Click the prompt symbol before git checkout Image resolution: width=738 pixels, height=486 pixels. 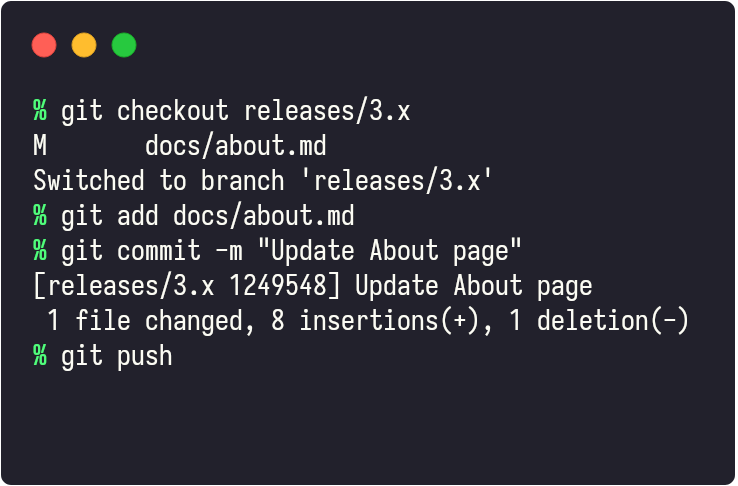(x=40, y=111)
